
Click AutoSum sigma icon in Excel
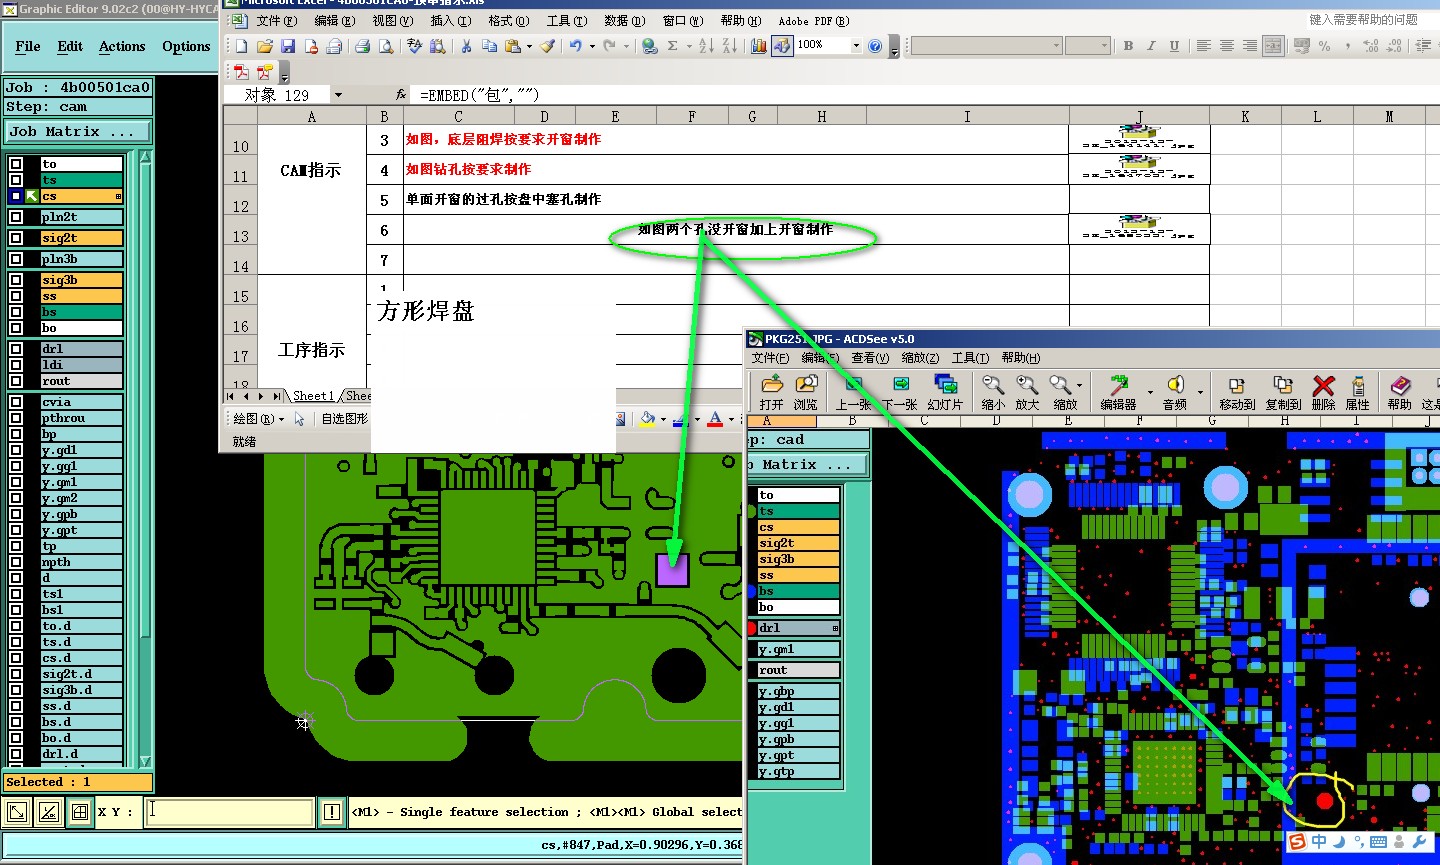point(673,46)
